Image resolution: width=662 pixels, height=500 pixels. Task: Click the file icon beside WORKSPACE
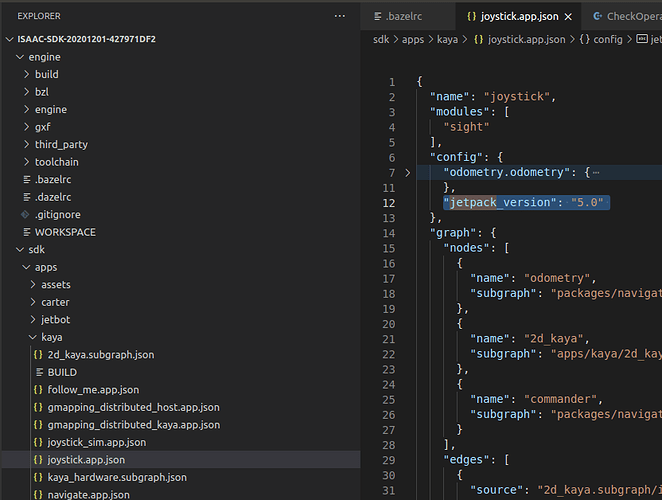click(27, 232)
